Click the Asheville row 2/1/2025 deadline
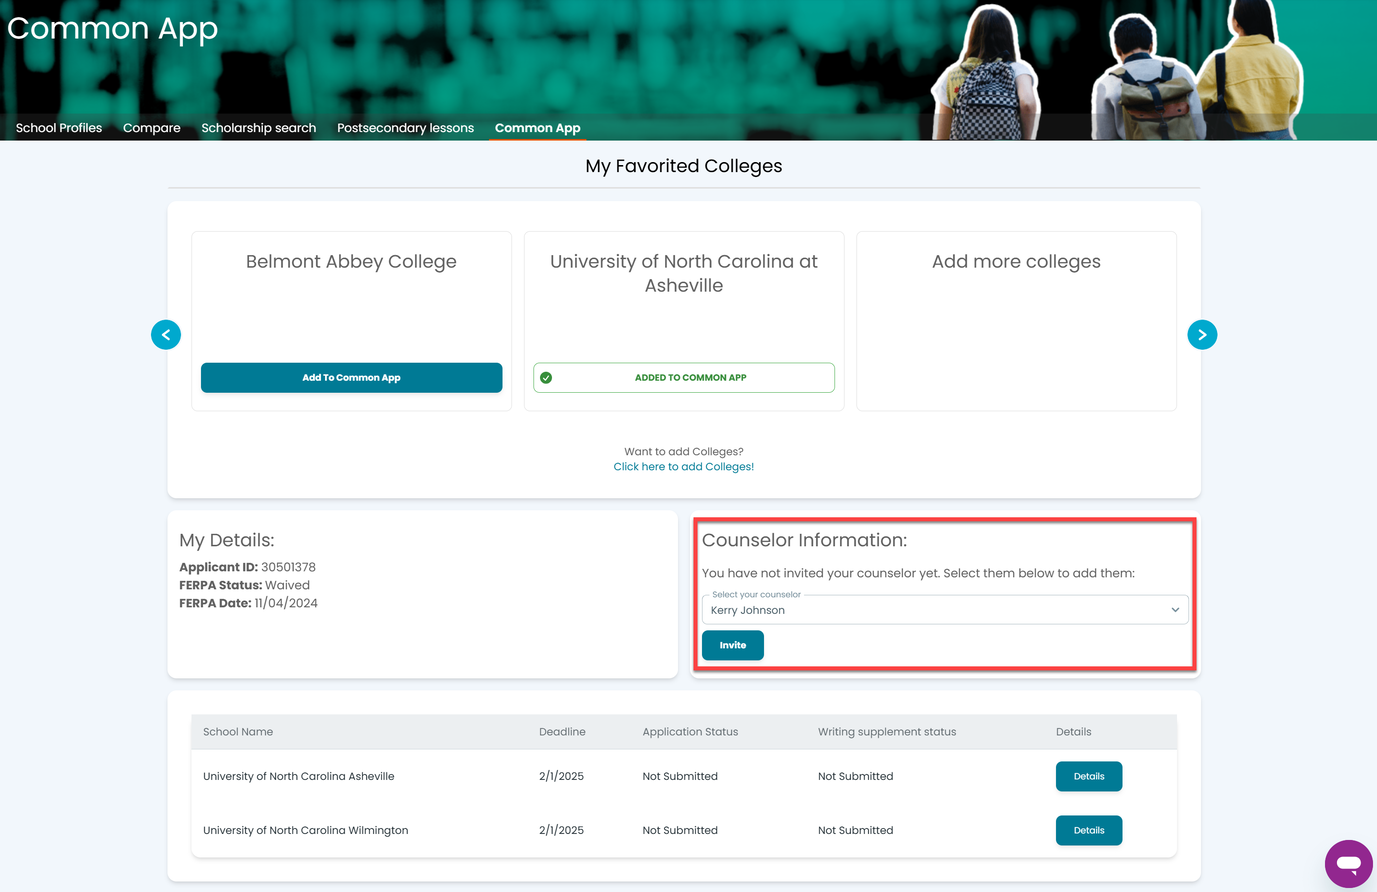Image resolution: width=1377 pixels, height=892 pixels. [x=561, y=776]
